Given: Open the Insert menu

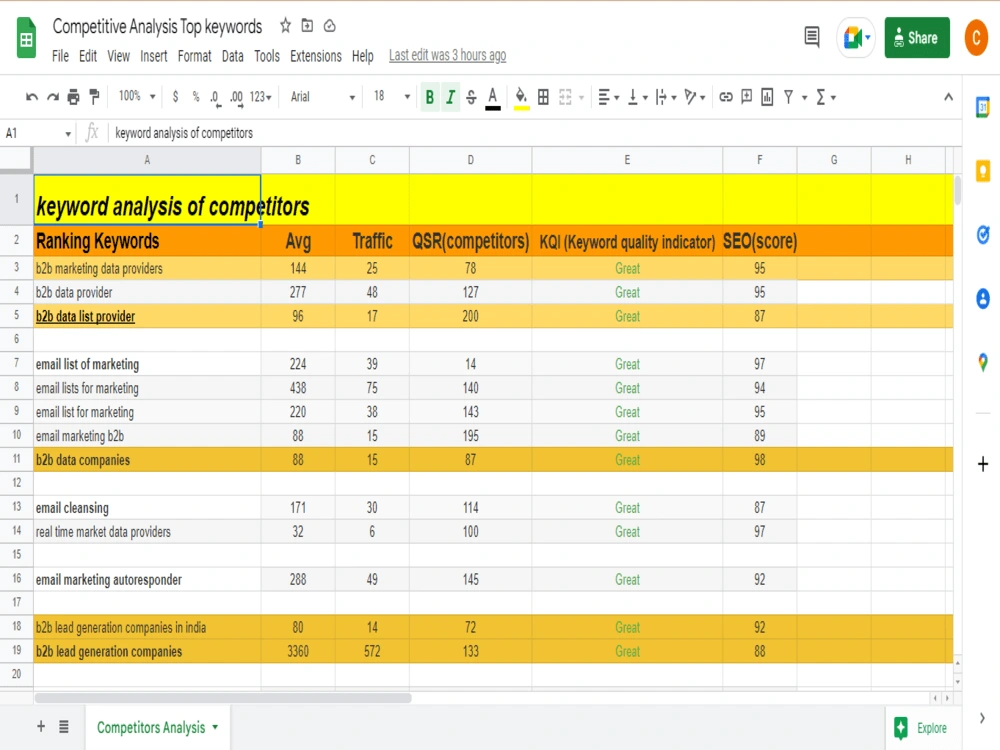Looking at the screenshot, I should pos(154,56).
